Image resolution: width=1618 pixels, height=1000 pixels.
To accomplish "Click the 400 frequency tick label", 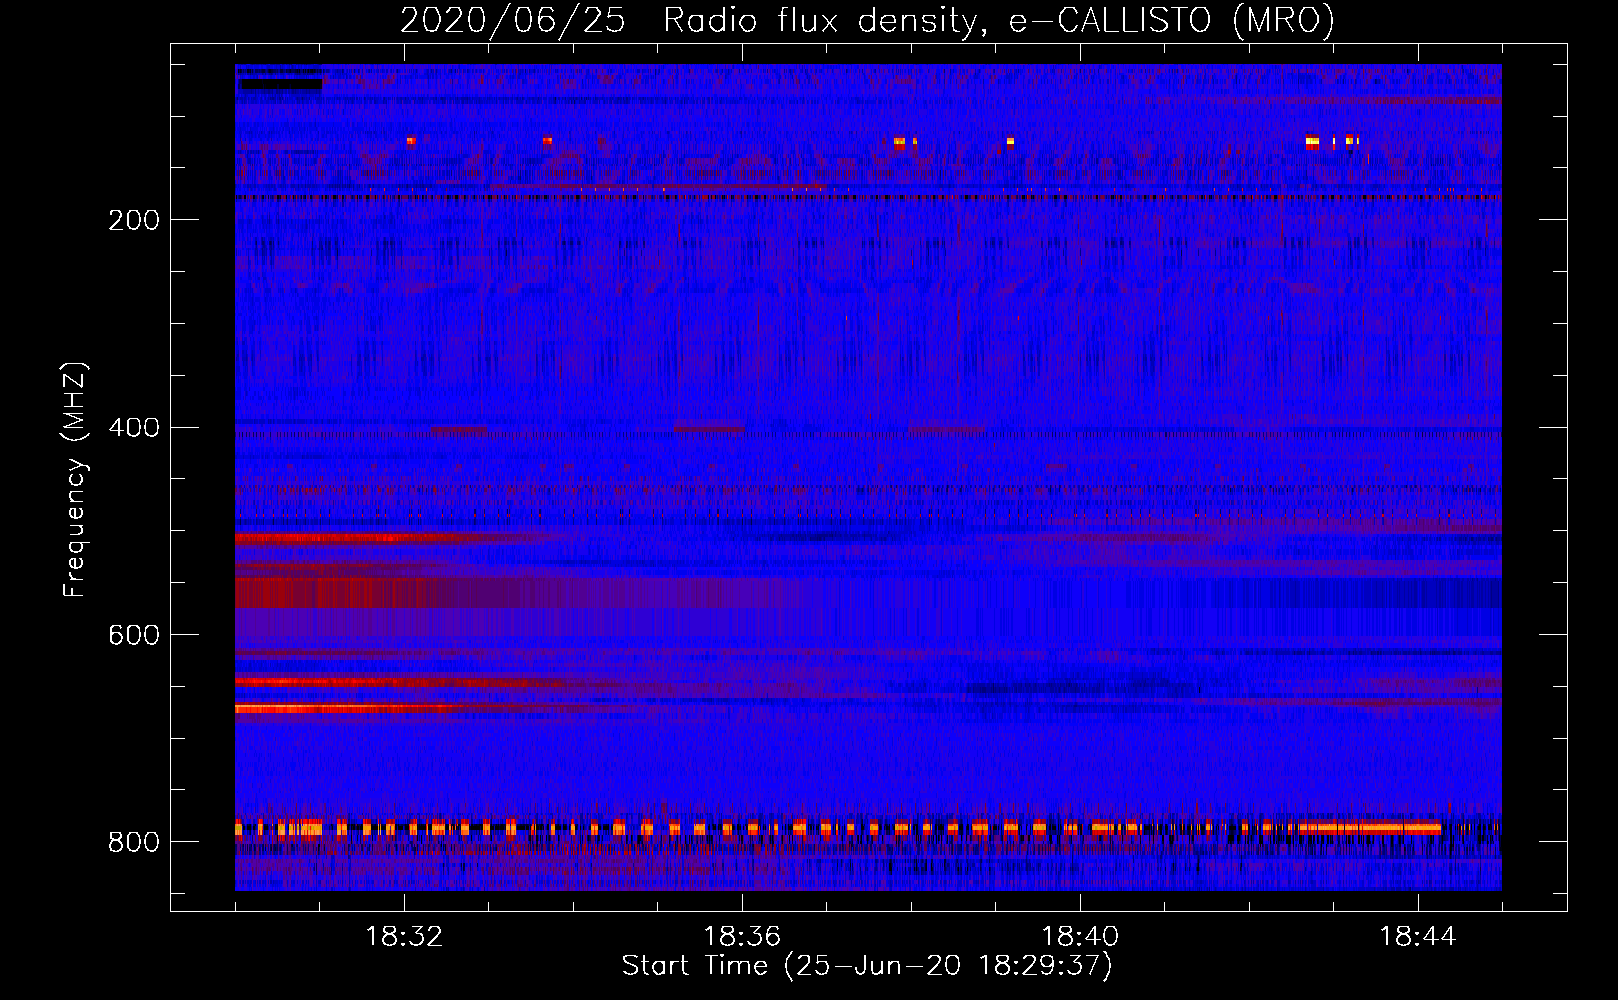I will tap(134, 428).
